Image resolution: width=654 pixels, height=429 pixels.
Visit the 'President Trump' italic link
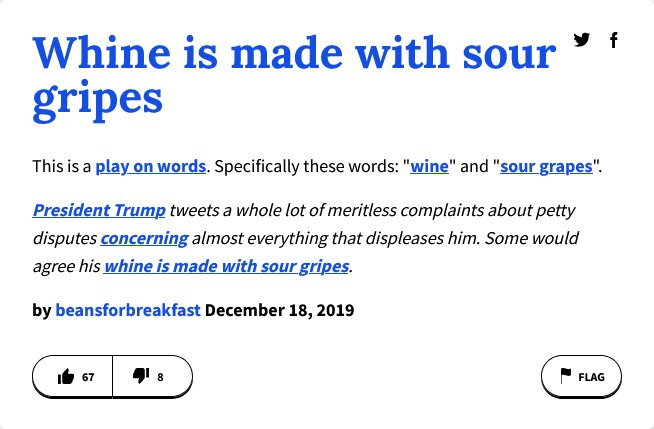tap(99, 210)
